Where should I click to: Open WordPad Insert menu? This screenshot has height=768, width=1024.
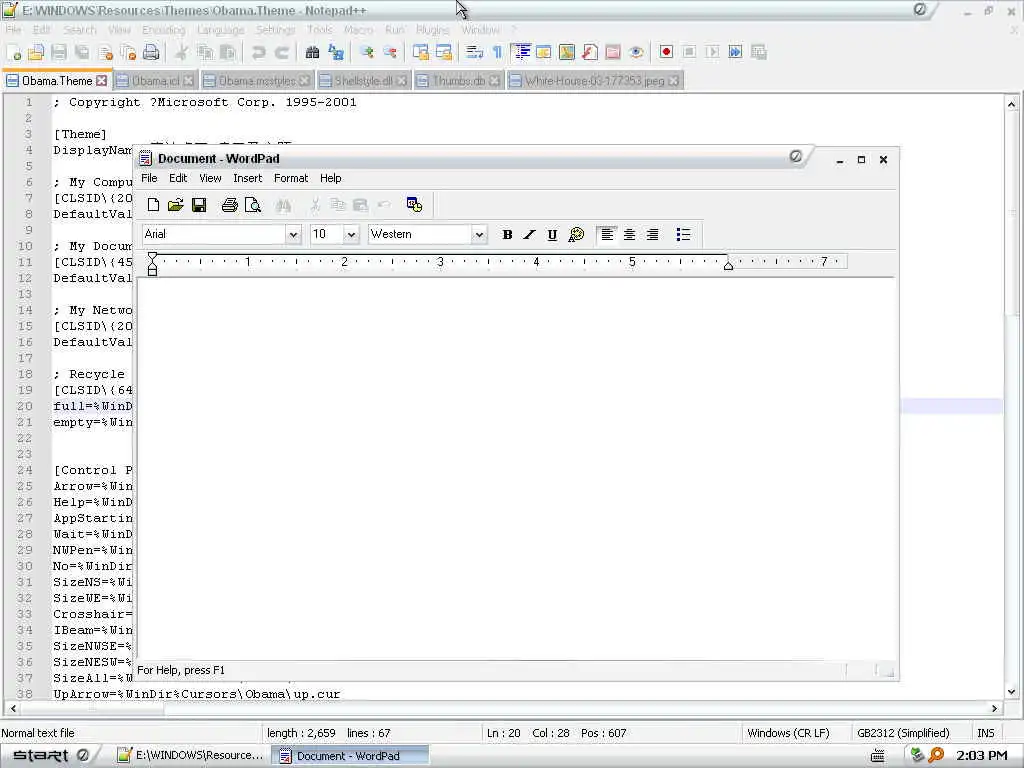(x=248, y=178)
